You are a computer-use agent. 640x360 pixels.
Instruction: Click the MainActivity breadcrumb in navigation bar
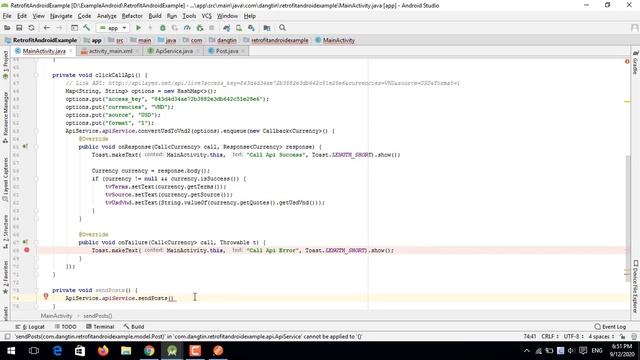(x=335, y=40)
